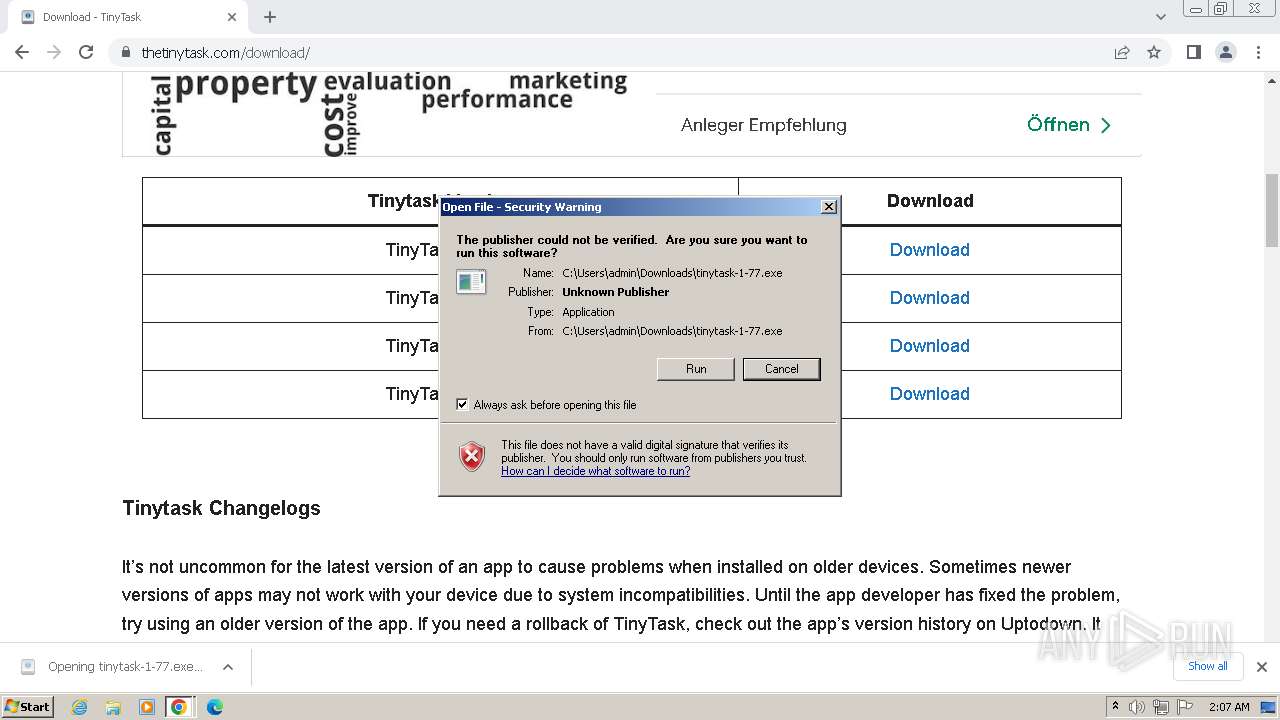Click third Download link in table
1280x720 pixels.
point(929,346)
